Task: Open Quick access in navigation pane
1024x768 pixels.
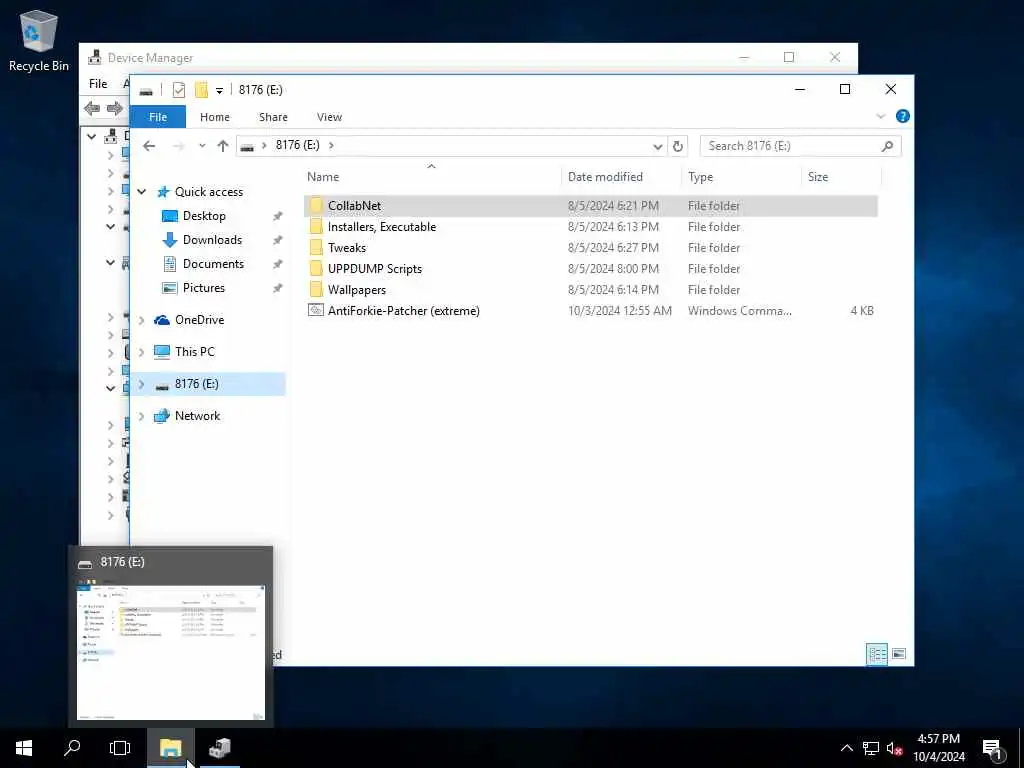Action: [x=208, y=192]
